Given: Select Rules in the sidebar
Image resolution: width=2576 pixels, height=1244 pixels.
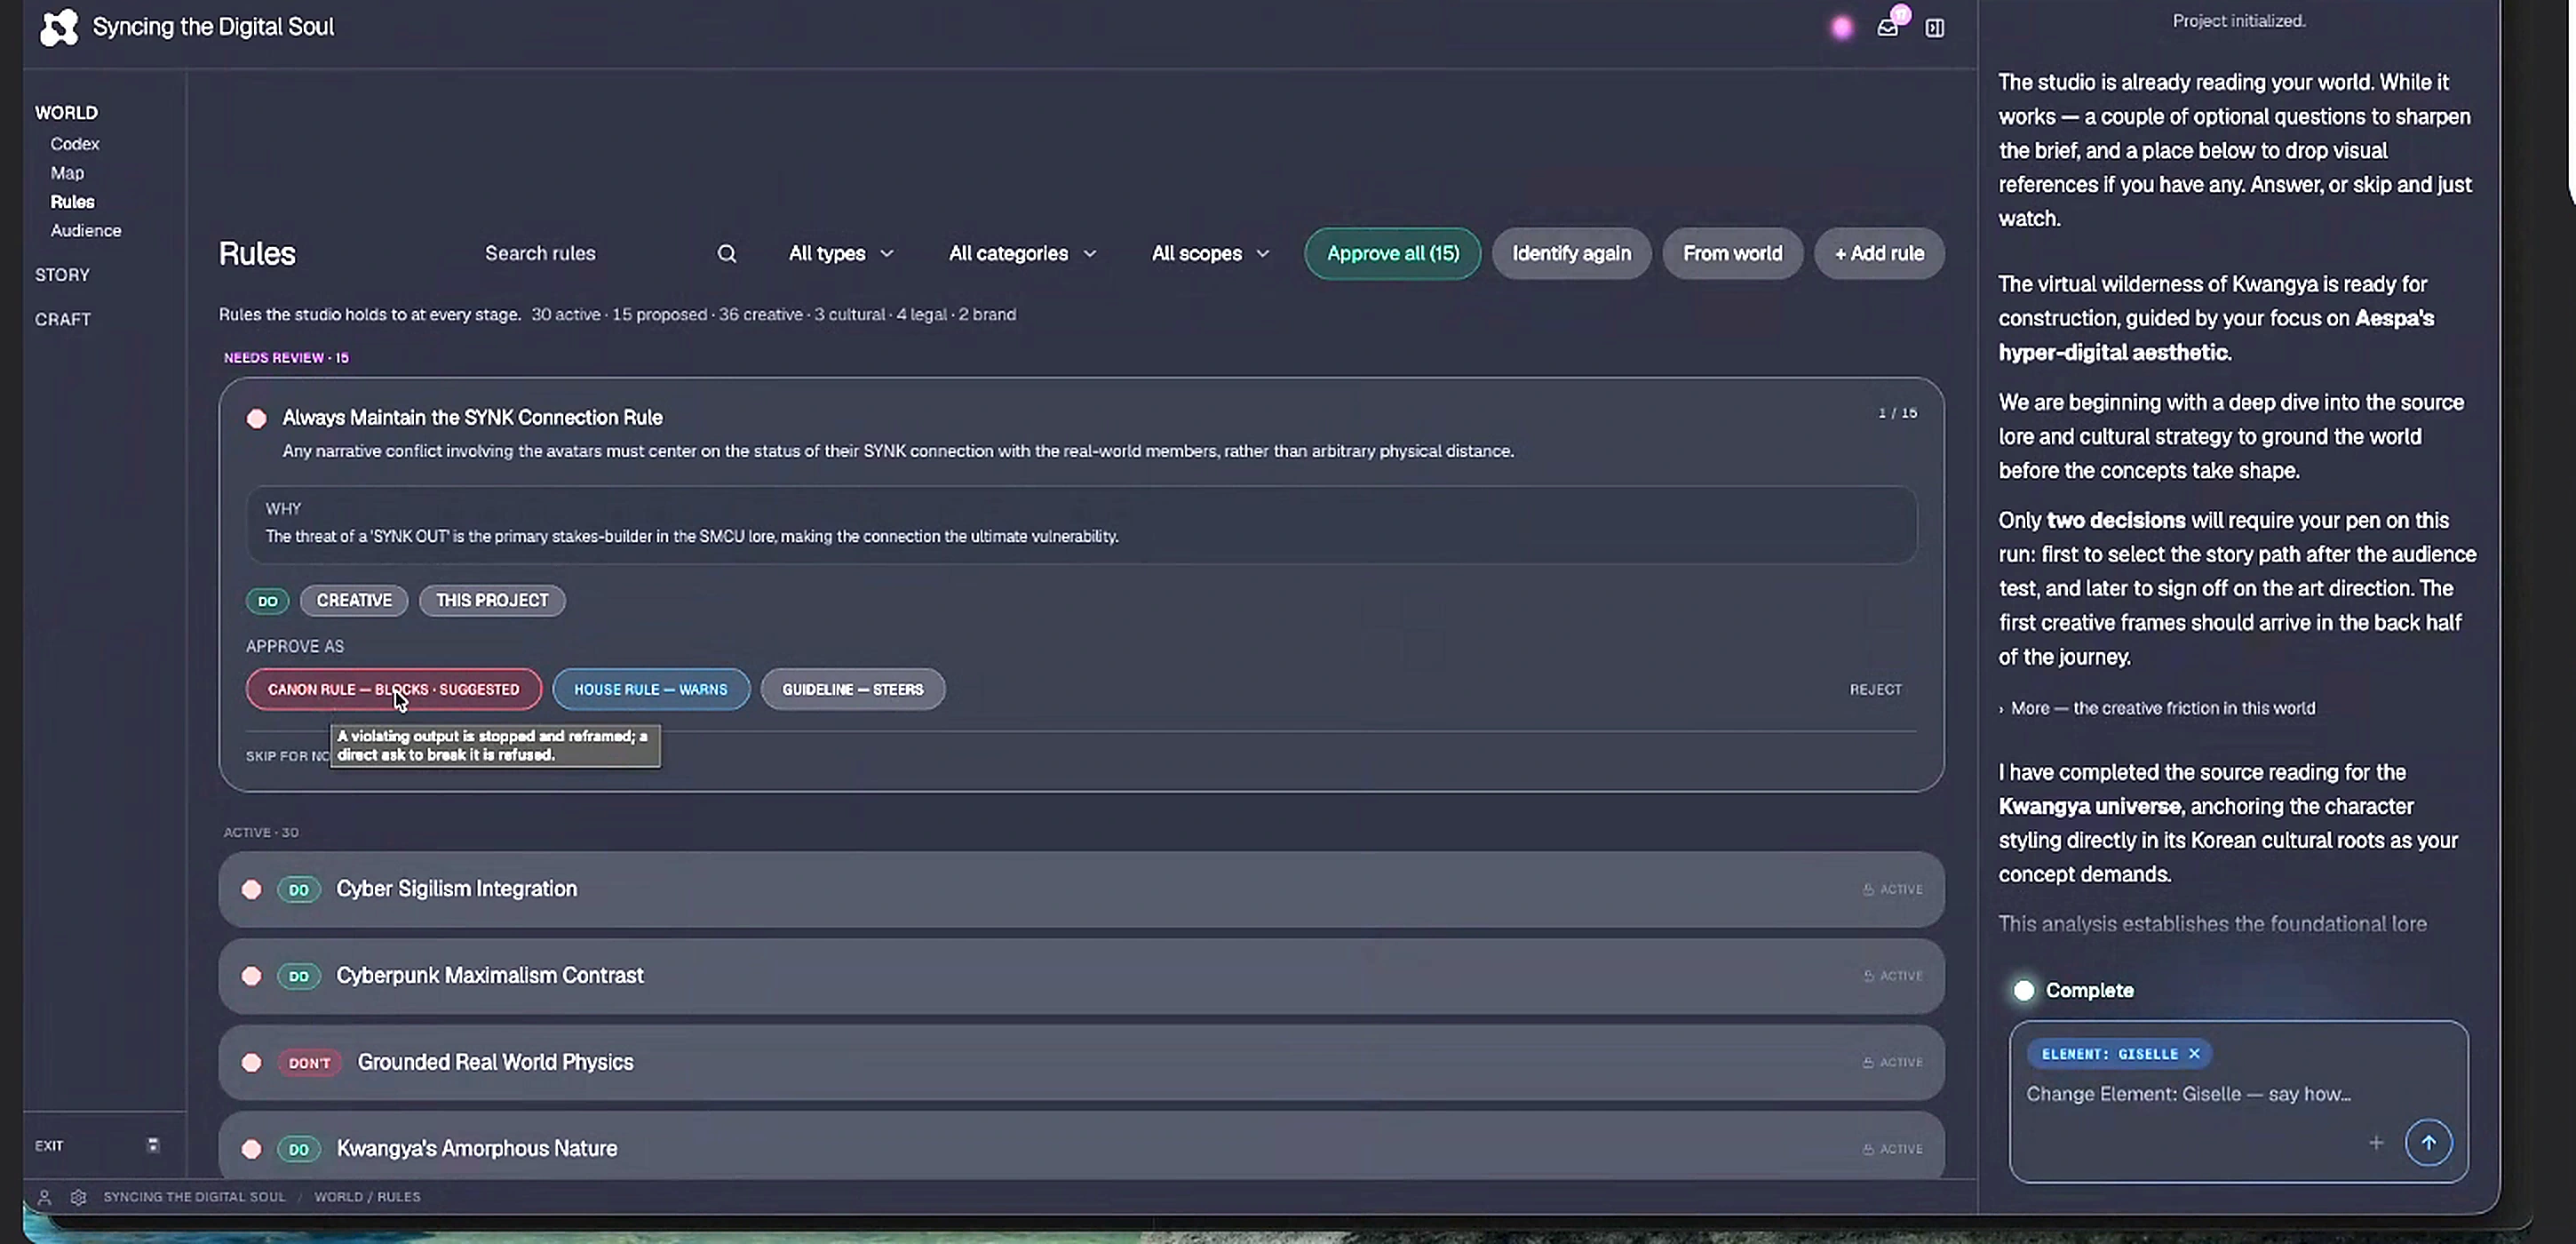Looking at the screenshot, I should pos(72,202).
